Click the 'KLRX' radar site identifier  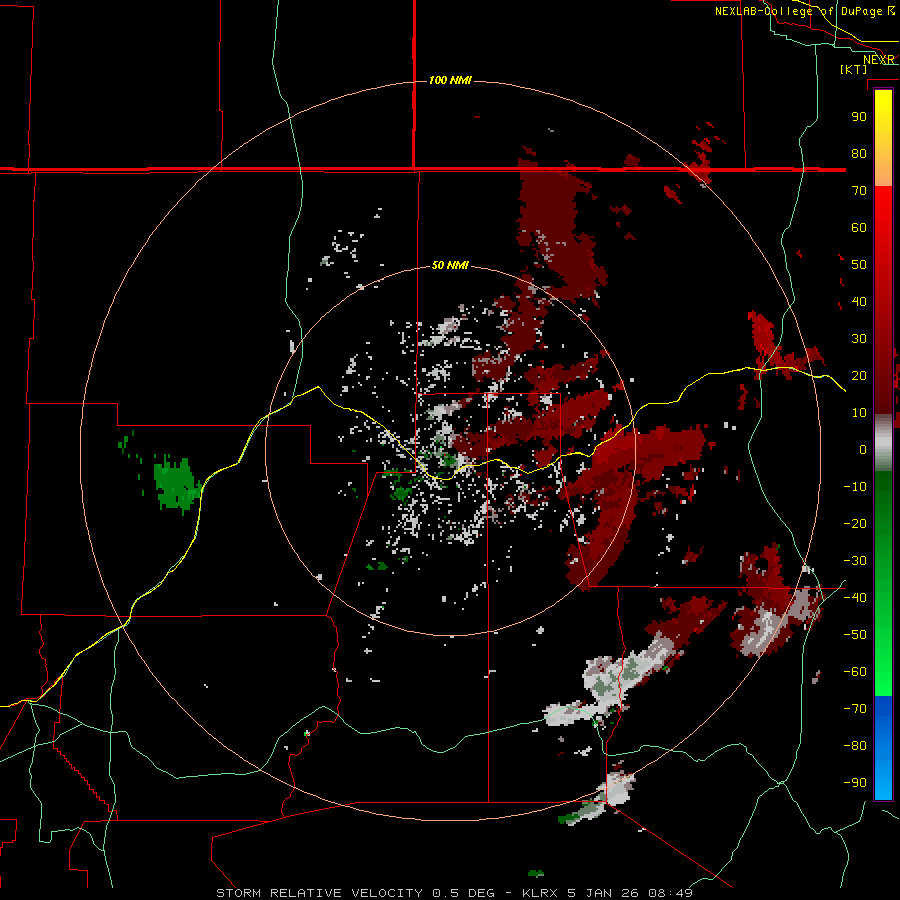pyautogui.click(x=540, y=893)
